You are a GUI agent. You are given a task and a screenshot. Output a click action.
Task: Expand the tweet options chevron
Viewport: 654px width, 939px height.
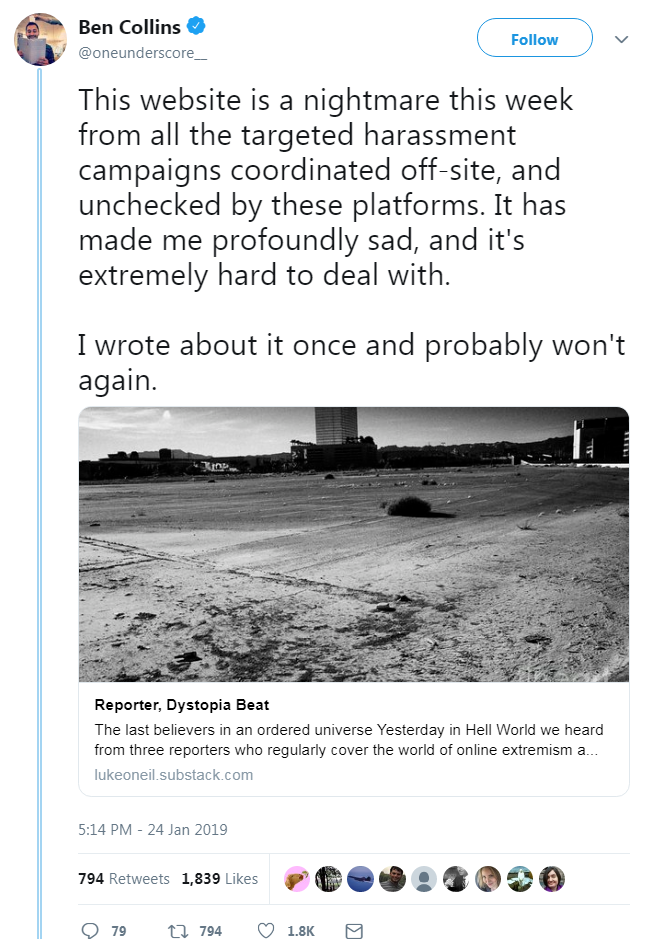(x=621, y=40)
